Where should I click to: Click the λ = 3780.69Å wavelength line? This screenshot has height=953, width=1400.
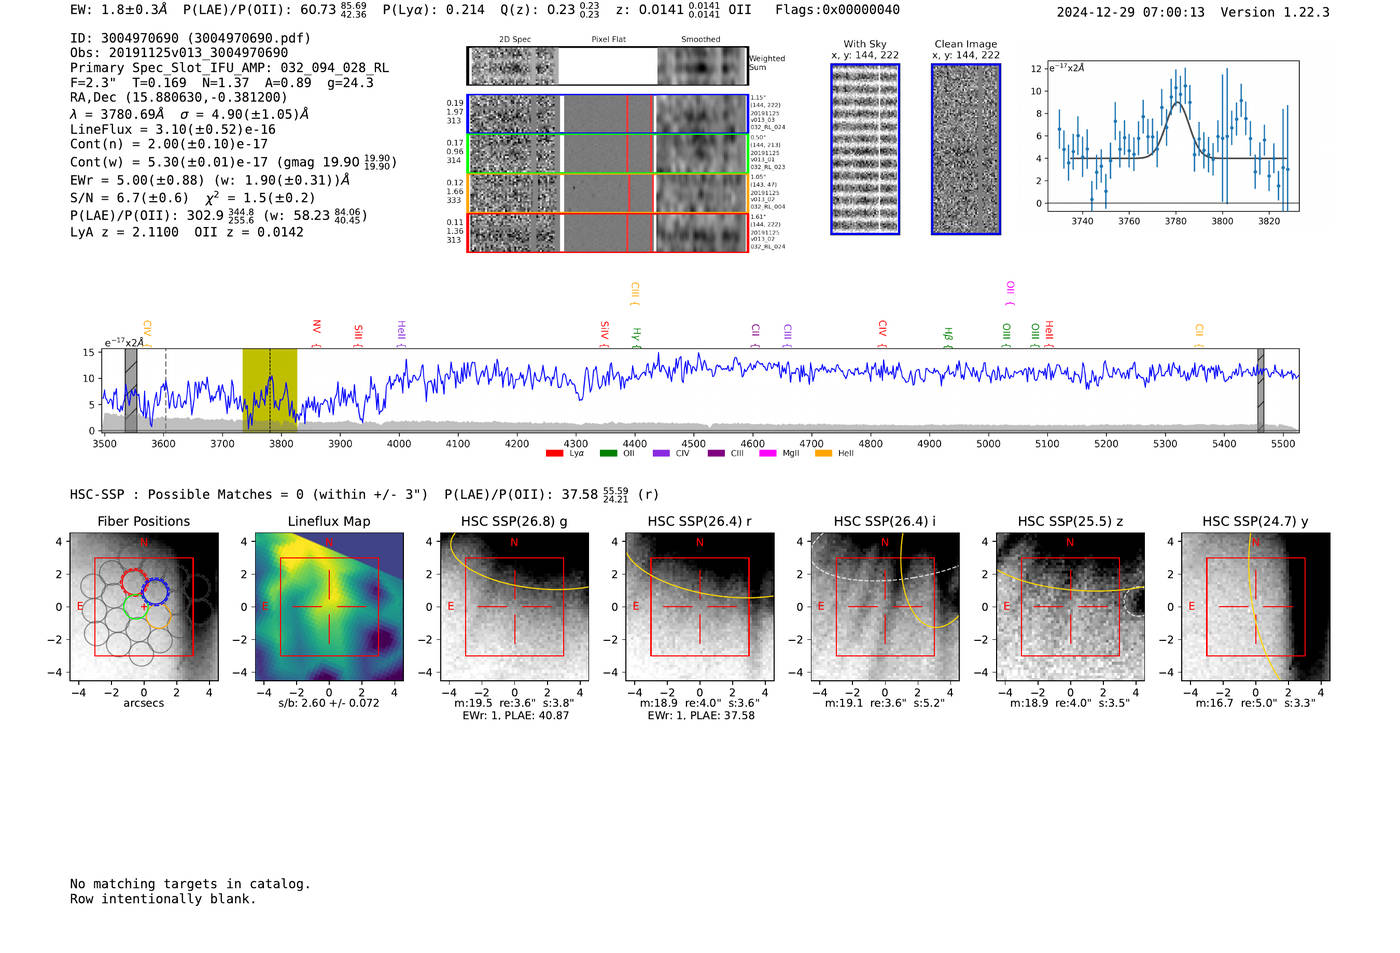(x=189, y=114)
